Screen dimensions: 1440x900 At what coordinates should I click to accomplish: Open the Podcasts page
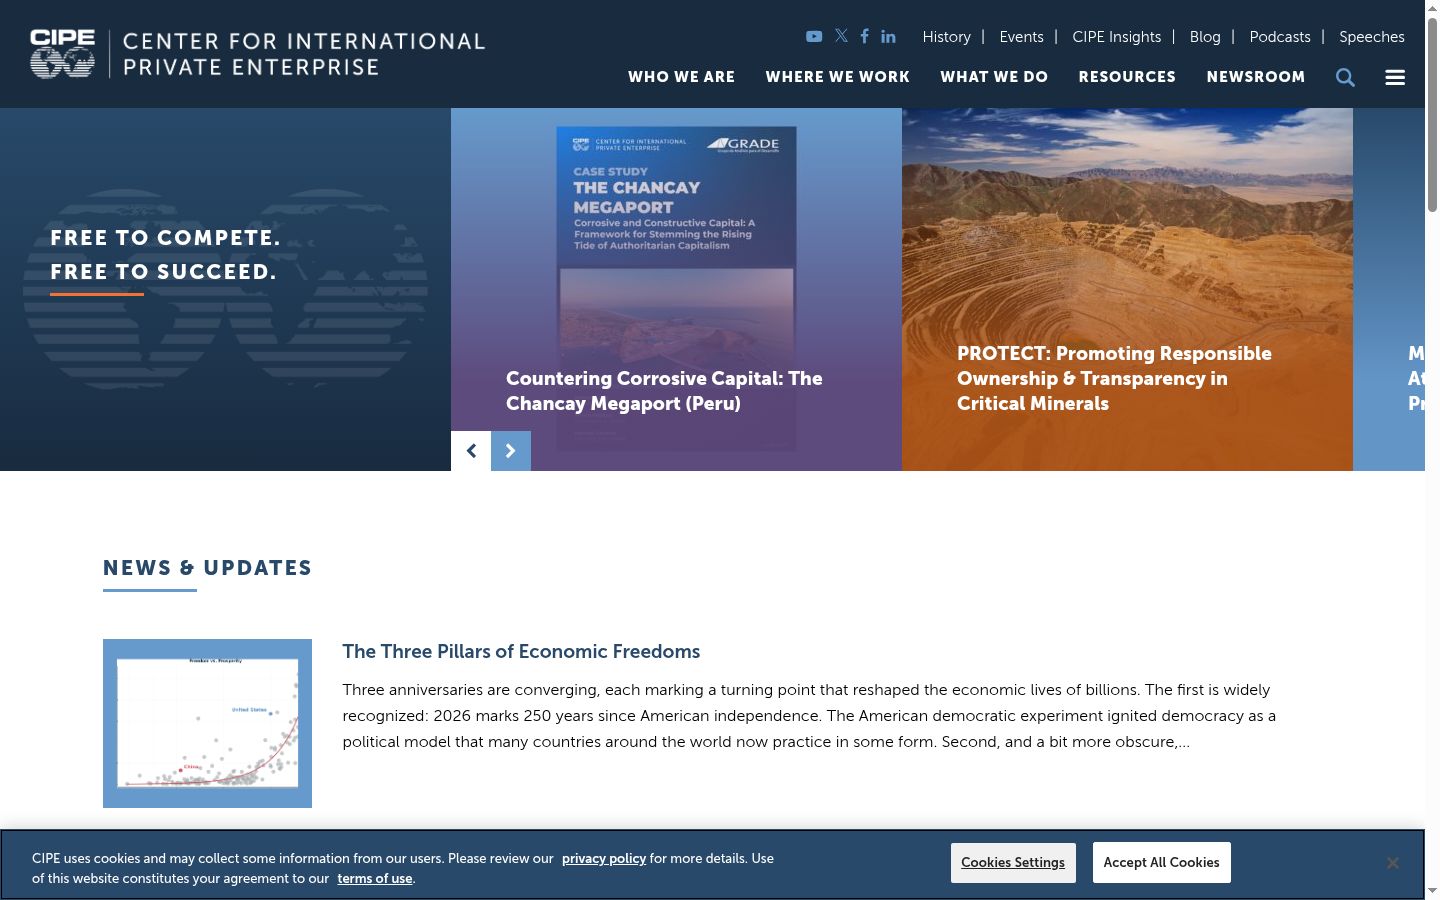point(1280,37)
